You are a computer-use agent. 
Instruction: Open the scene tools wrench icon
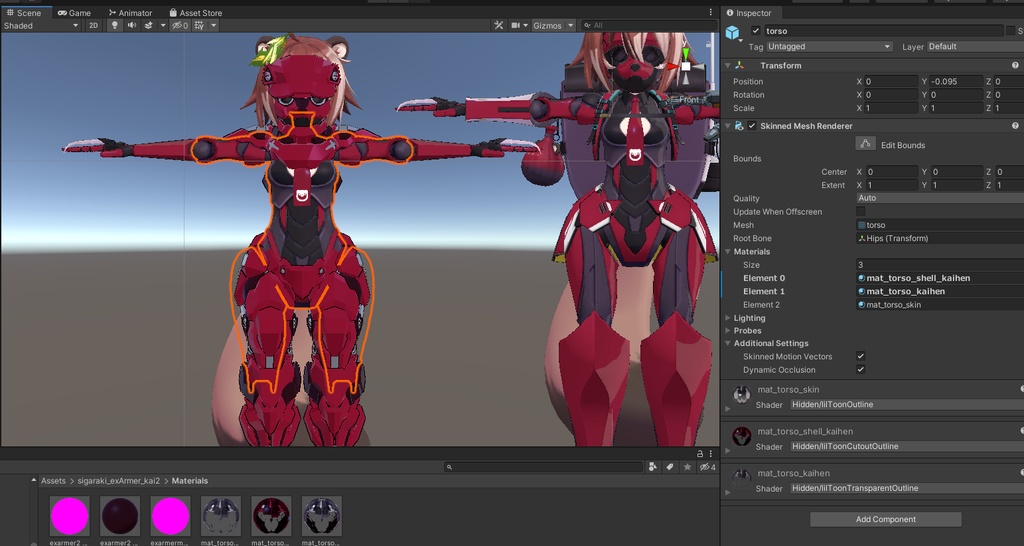(498, 25)
